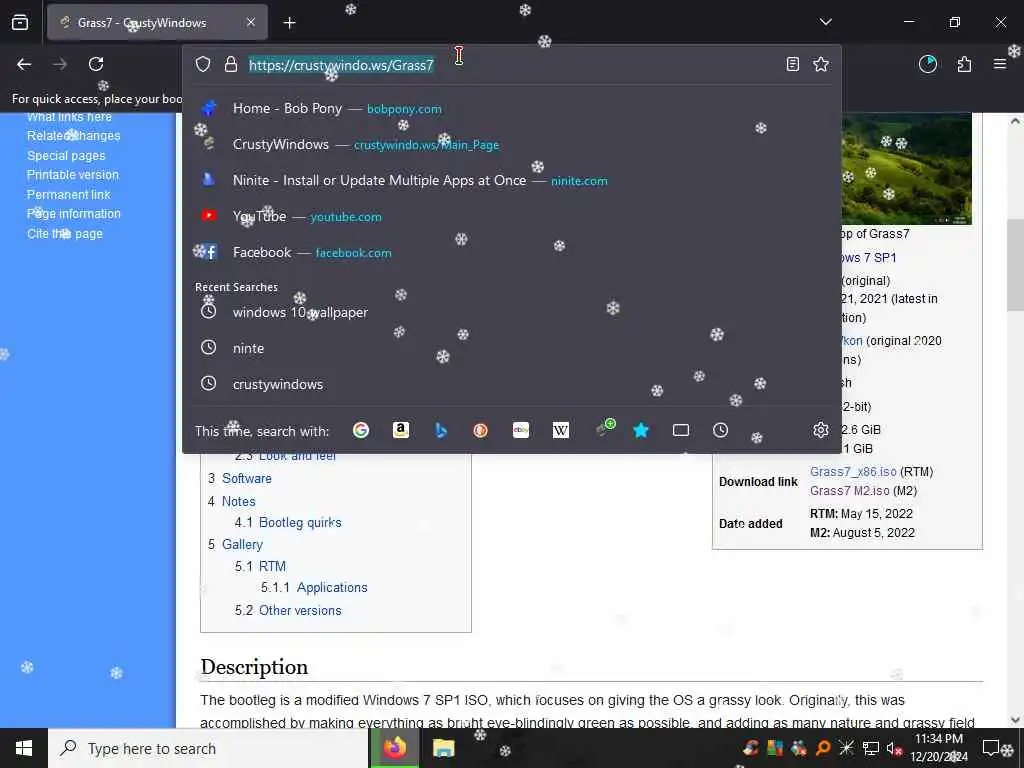Open the YouTube suggestion
This screenshot has height=768, width=1024.
click(511, 216)
